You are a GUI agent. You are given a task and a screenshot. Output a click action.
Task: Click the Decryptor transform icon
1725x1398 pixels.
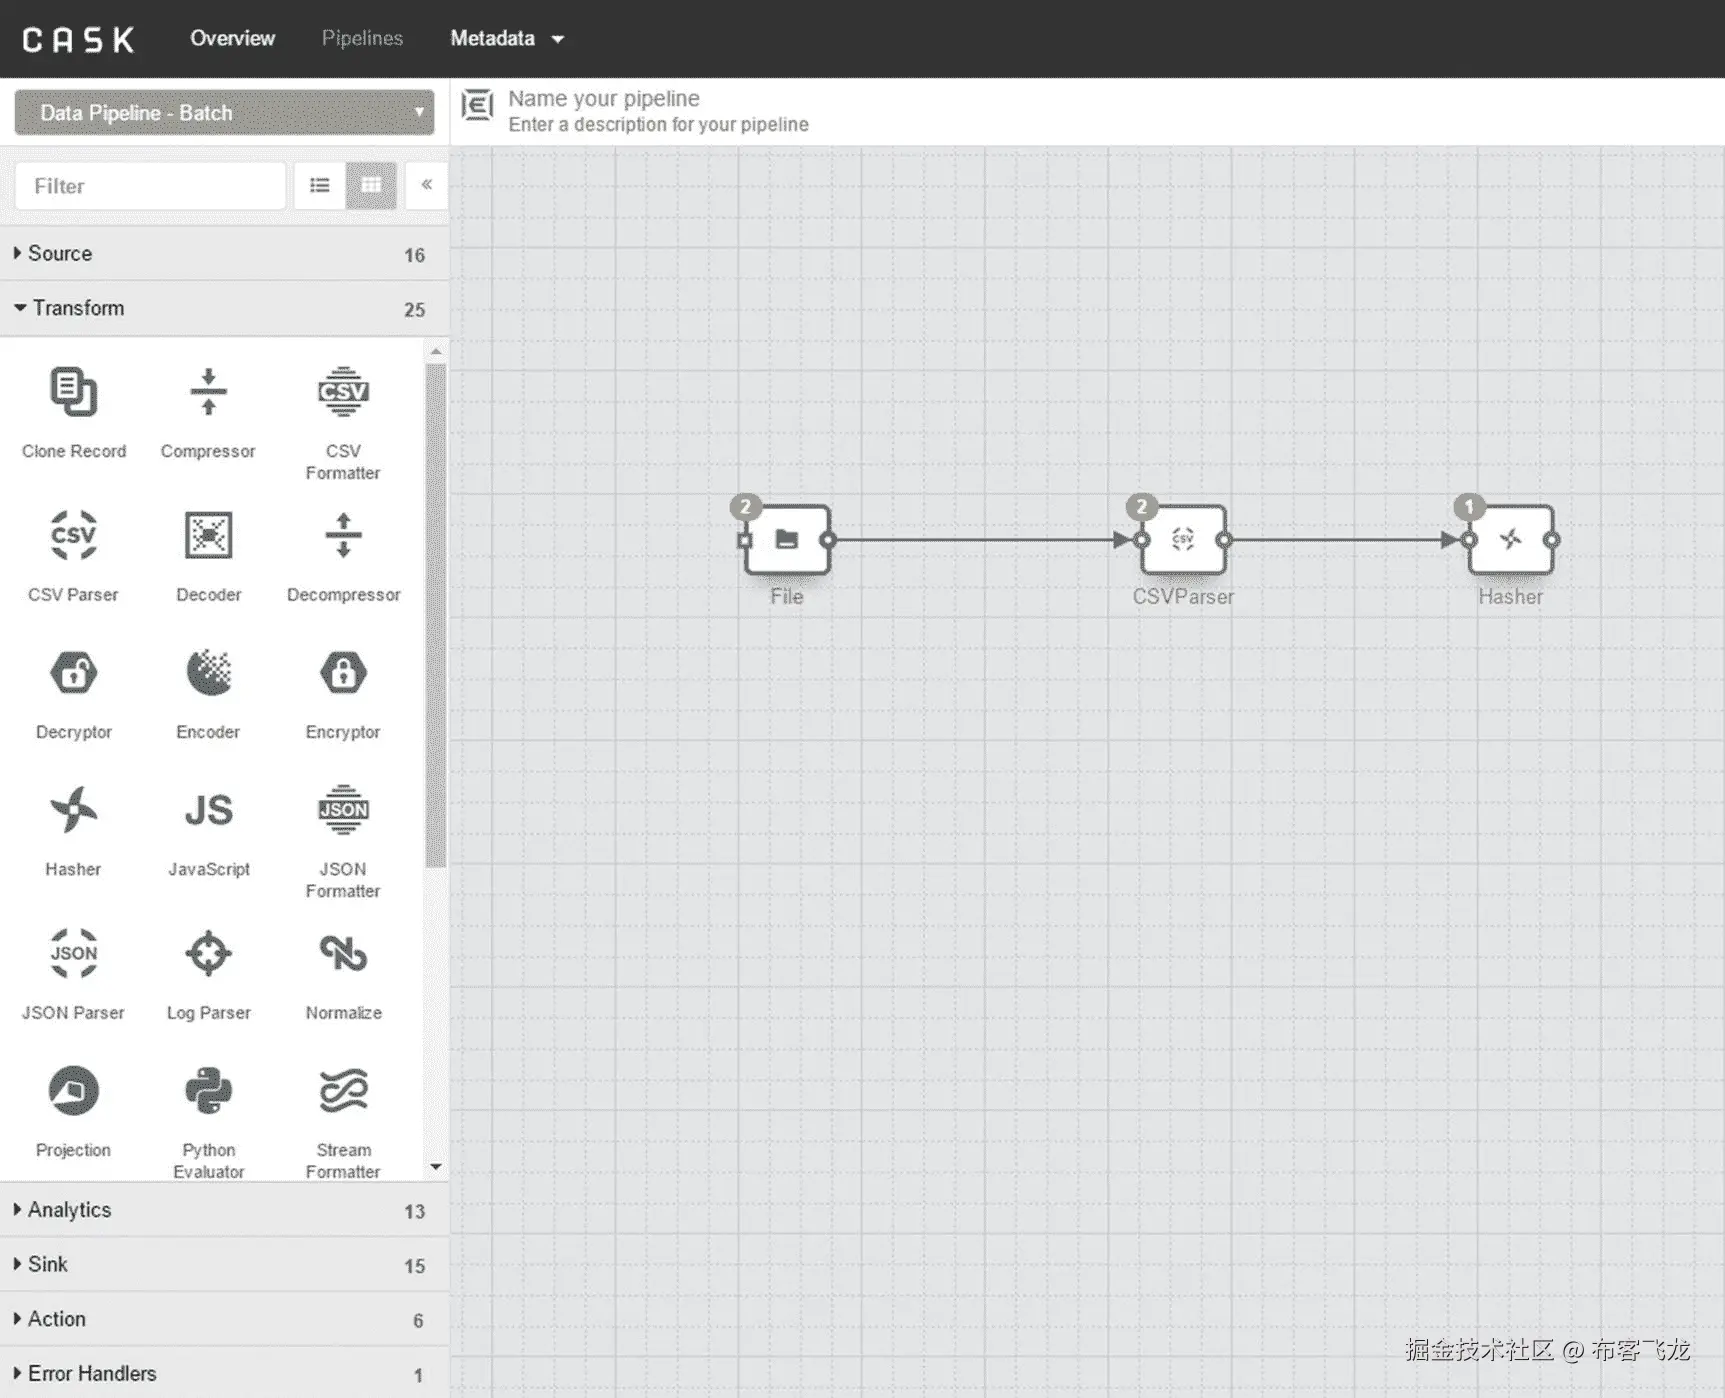[x=73, y=672]
